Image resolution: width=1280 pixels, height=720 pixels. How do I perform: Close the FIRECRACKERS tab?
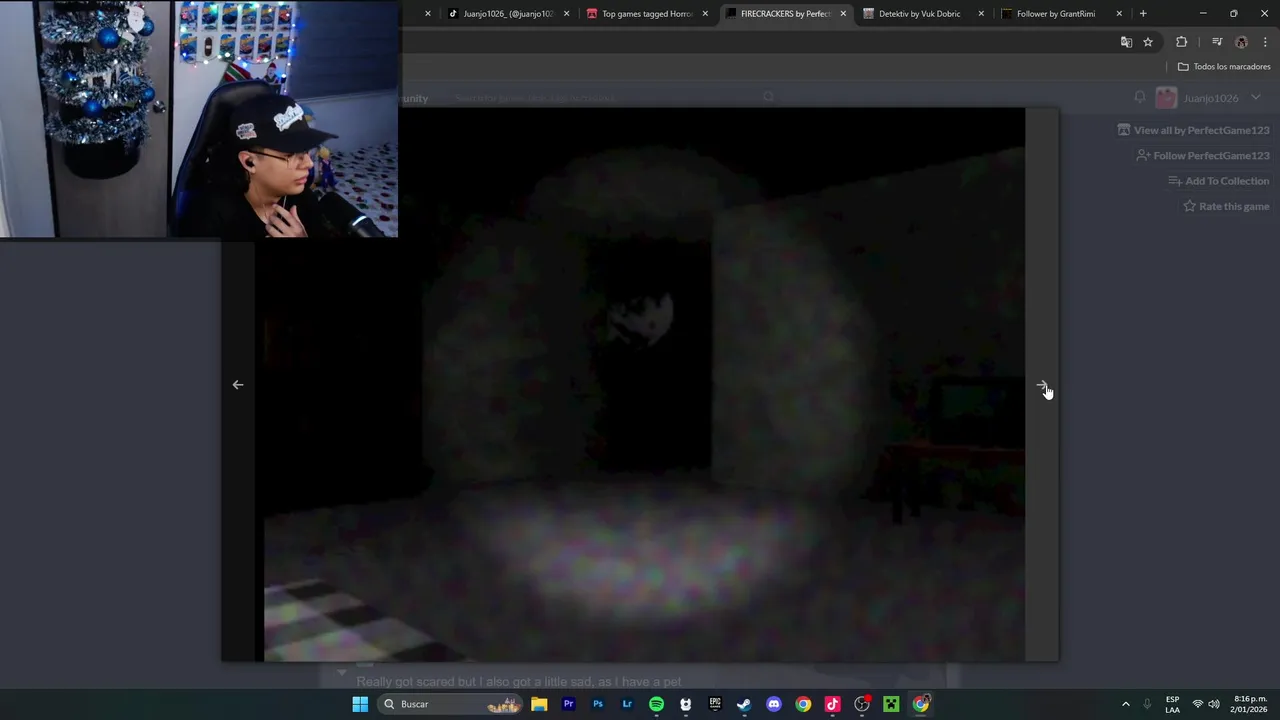click(x=843, y=14)
